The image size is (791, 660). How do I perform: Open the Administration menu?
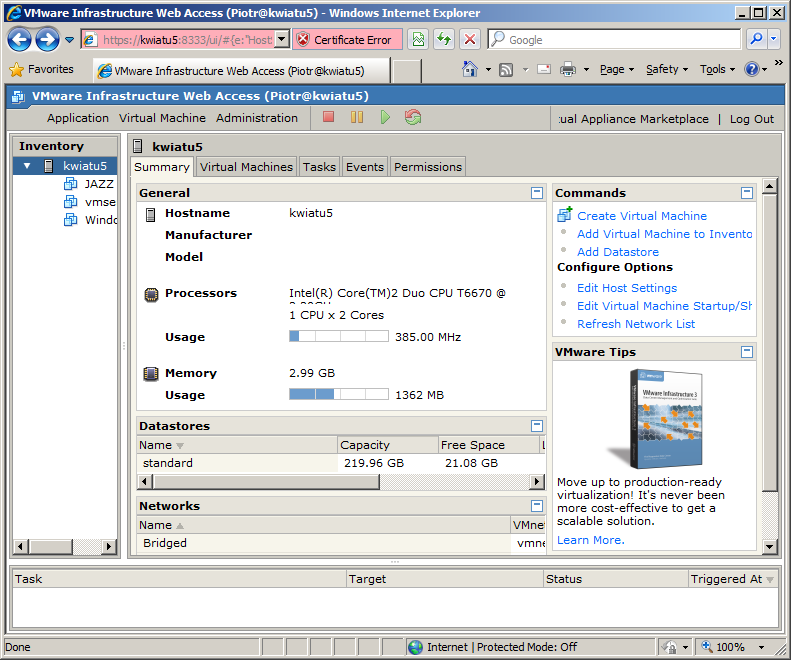[257, 118]
